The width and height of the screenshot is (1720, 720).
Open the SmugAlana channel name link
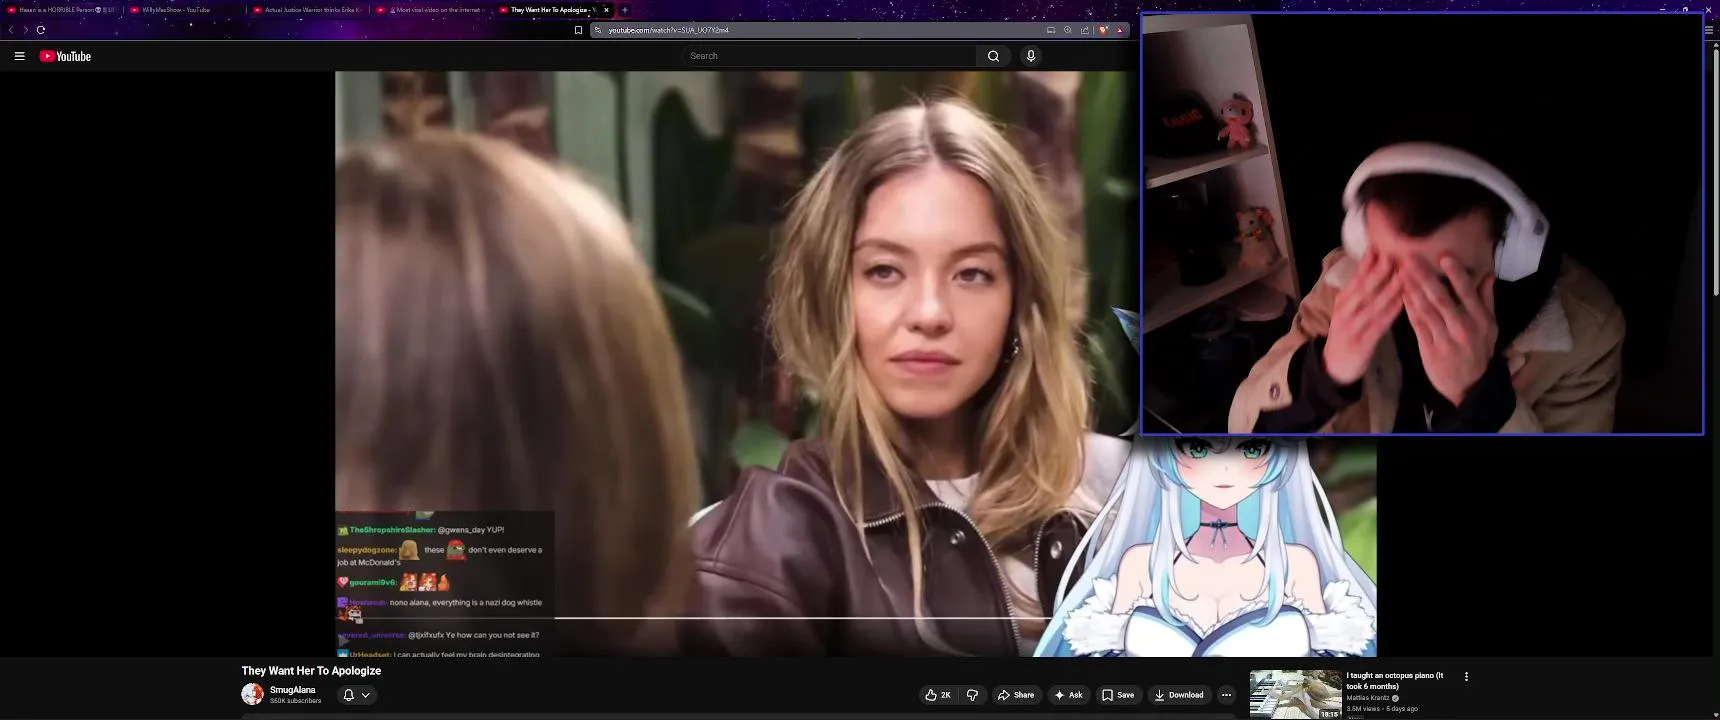click(x=292, y=690)
